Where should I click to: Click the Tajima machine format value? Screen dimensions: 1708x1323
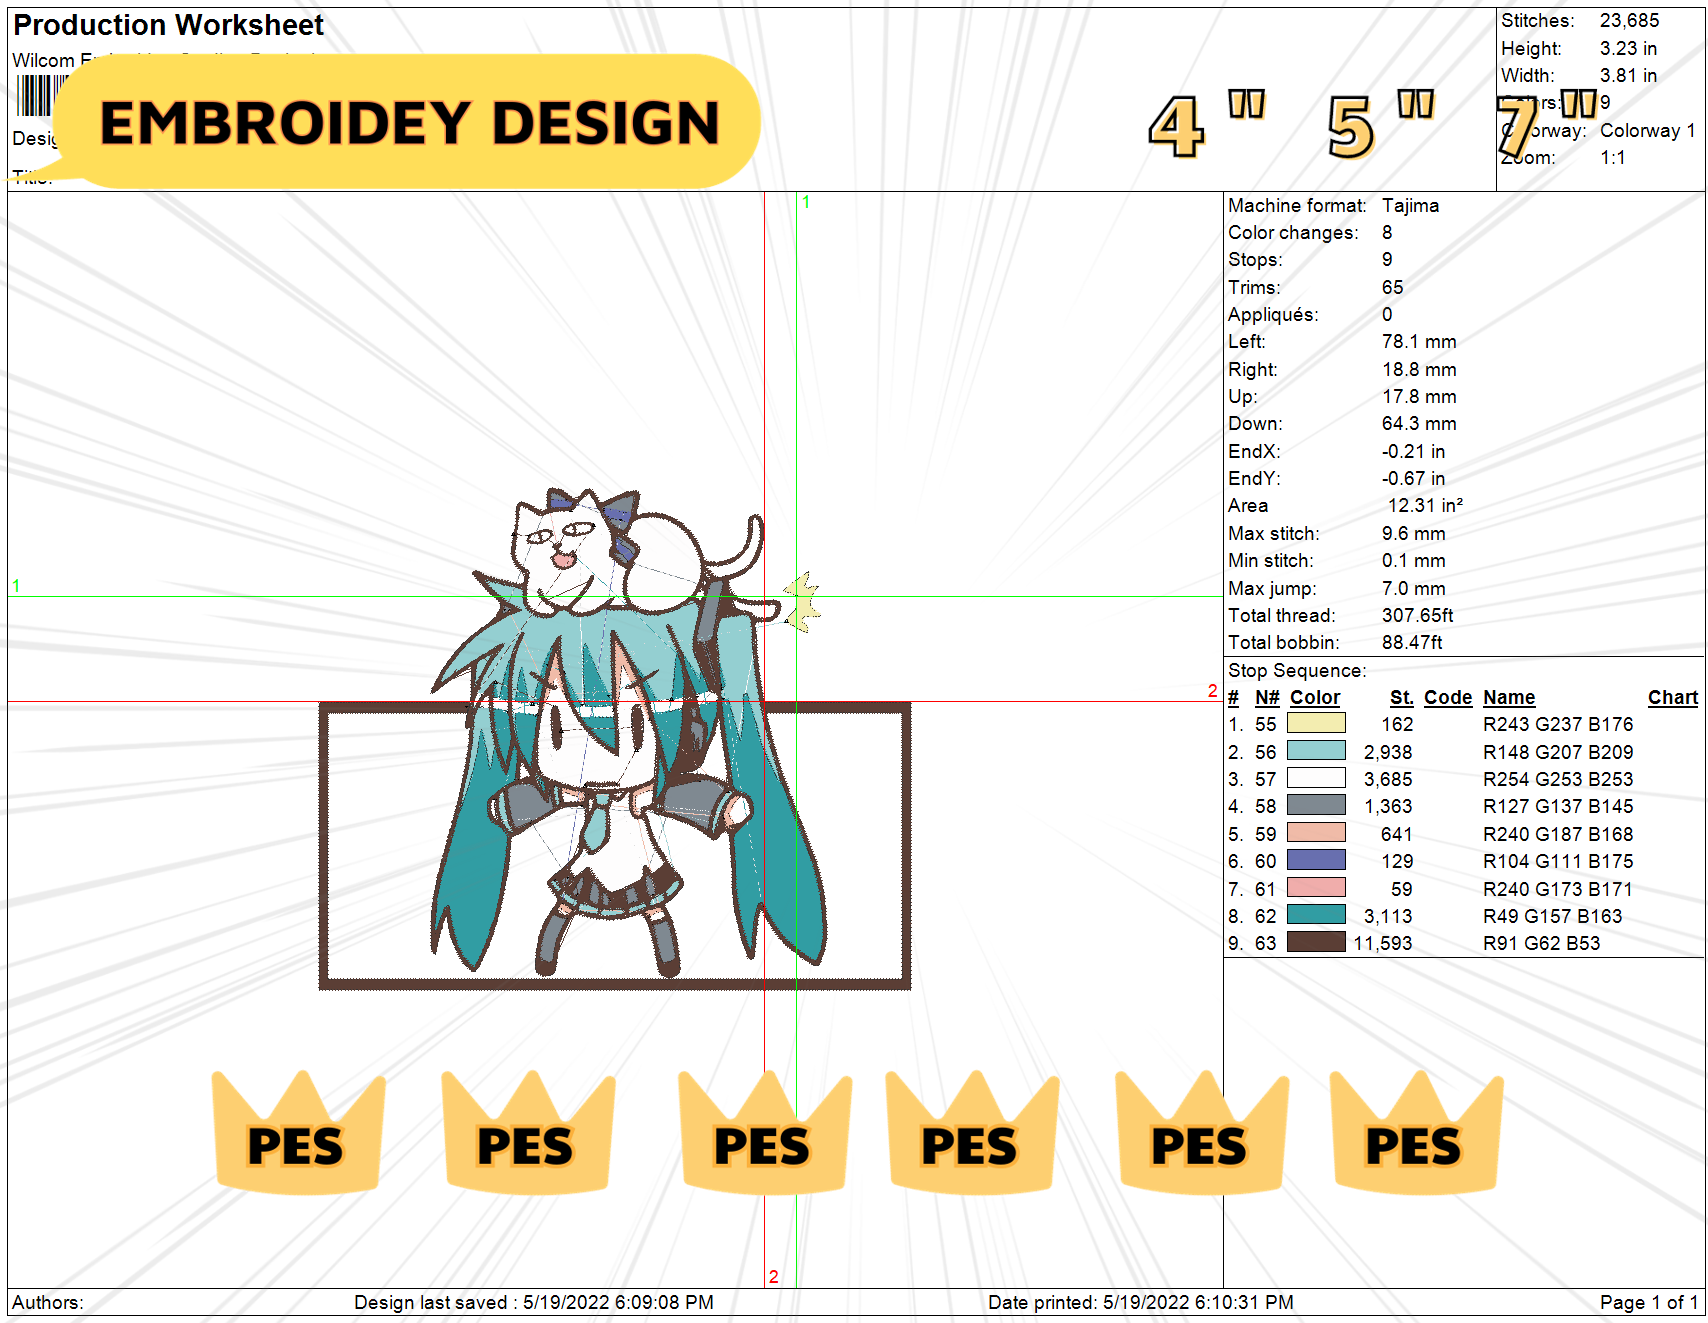click(1410, 205)
